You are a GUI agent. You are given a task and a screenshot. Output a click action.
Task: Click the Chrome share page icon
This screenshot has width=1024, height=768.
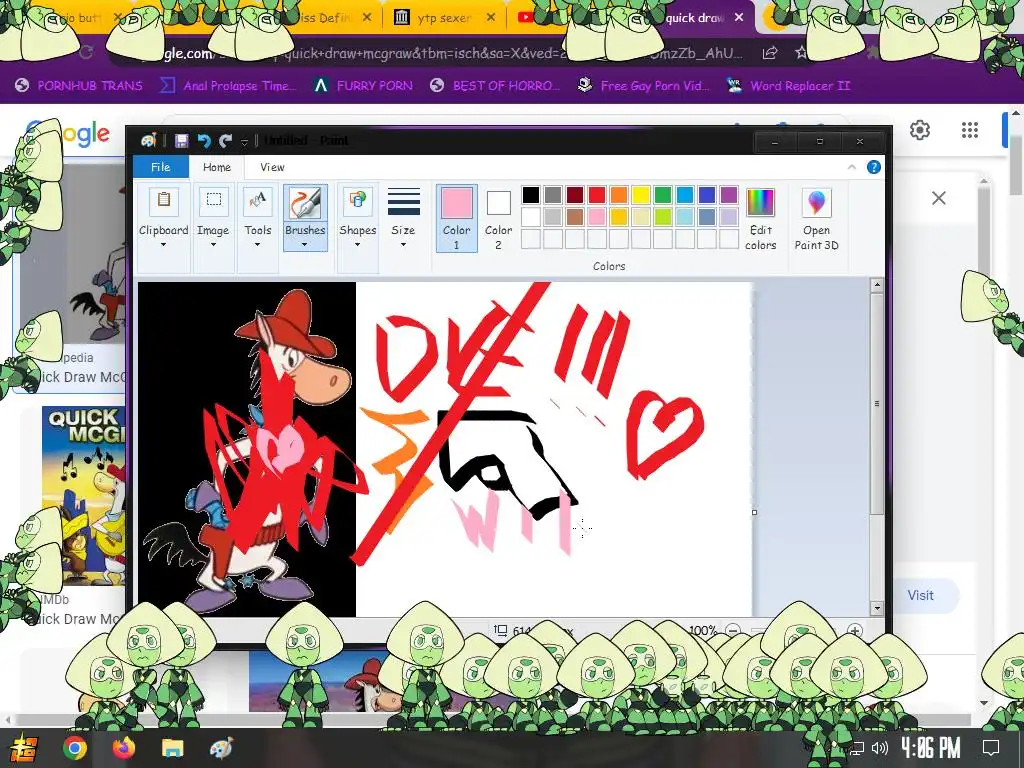click(x=770, y=53)
